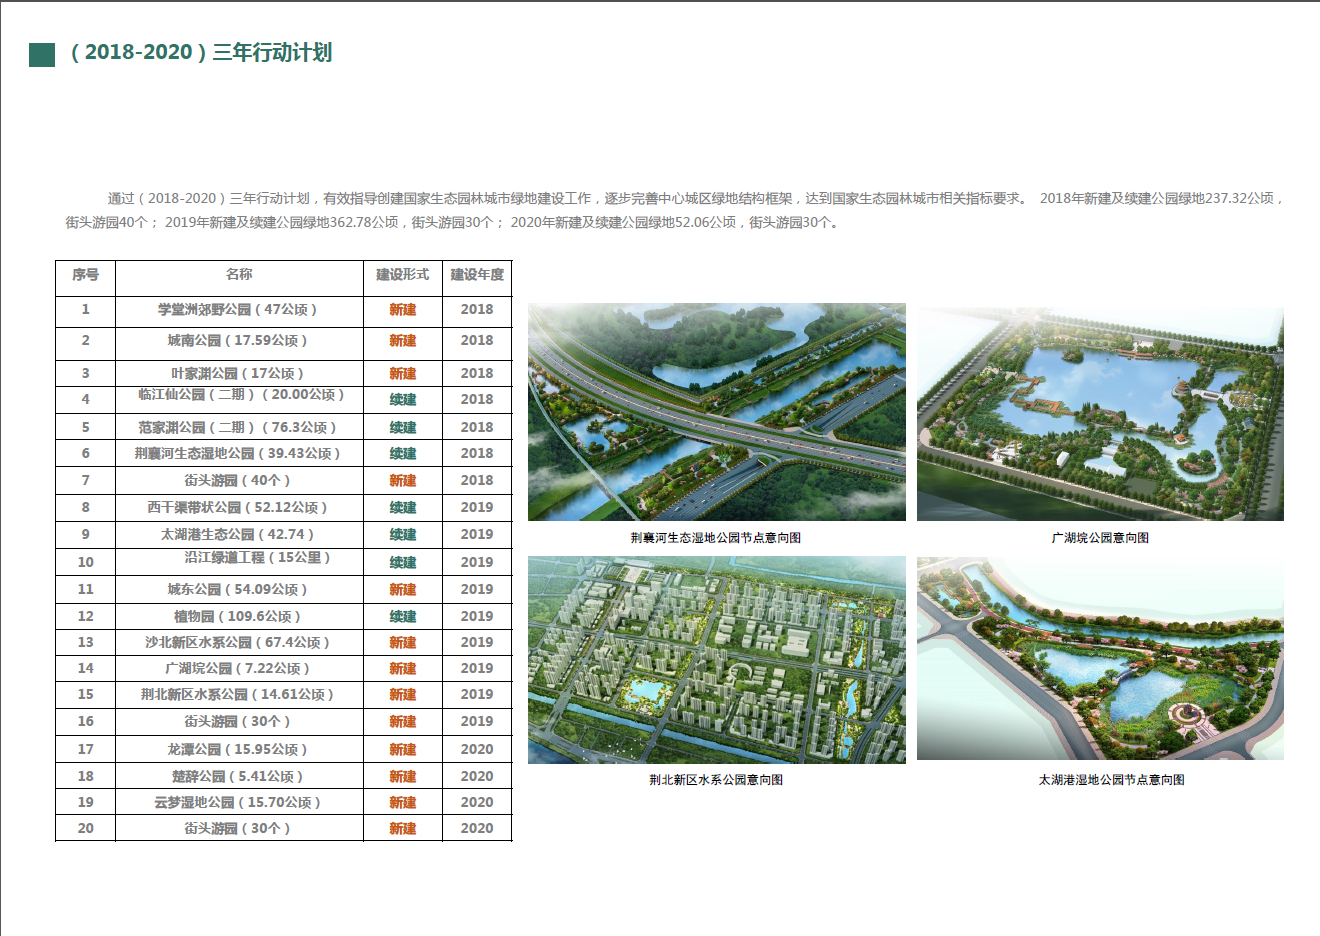The image size is (1320, 936).
Task: Select the cell 广湖垸公园(7.22公顷)
Action: [x=238, y=669]
